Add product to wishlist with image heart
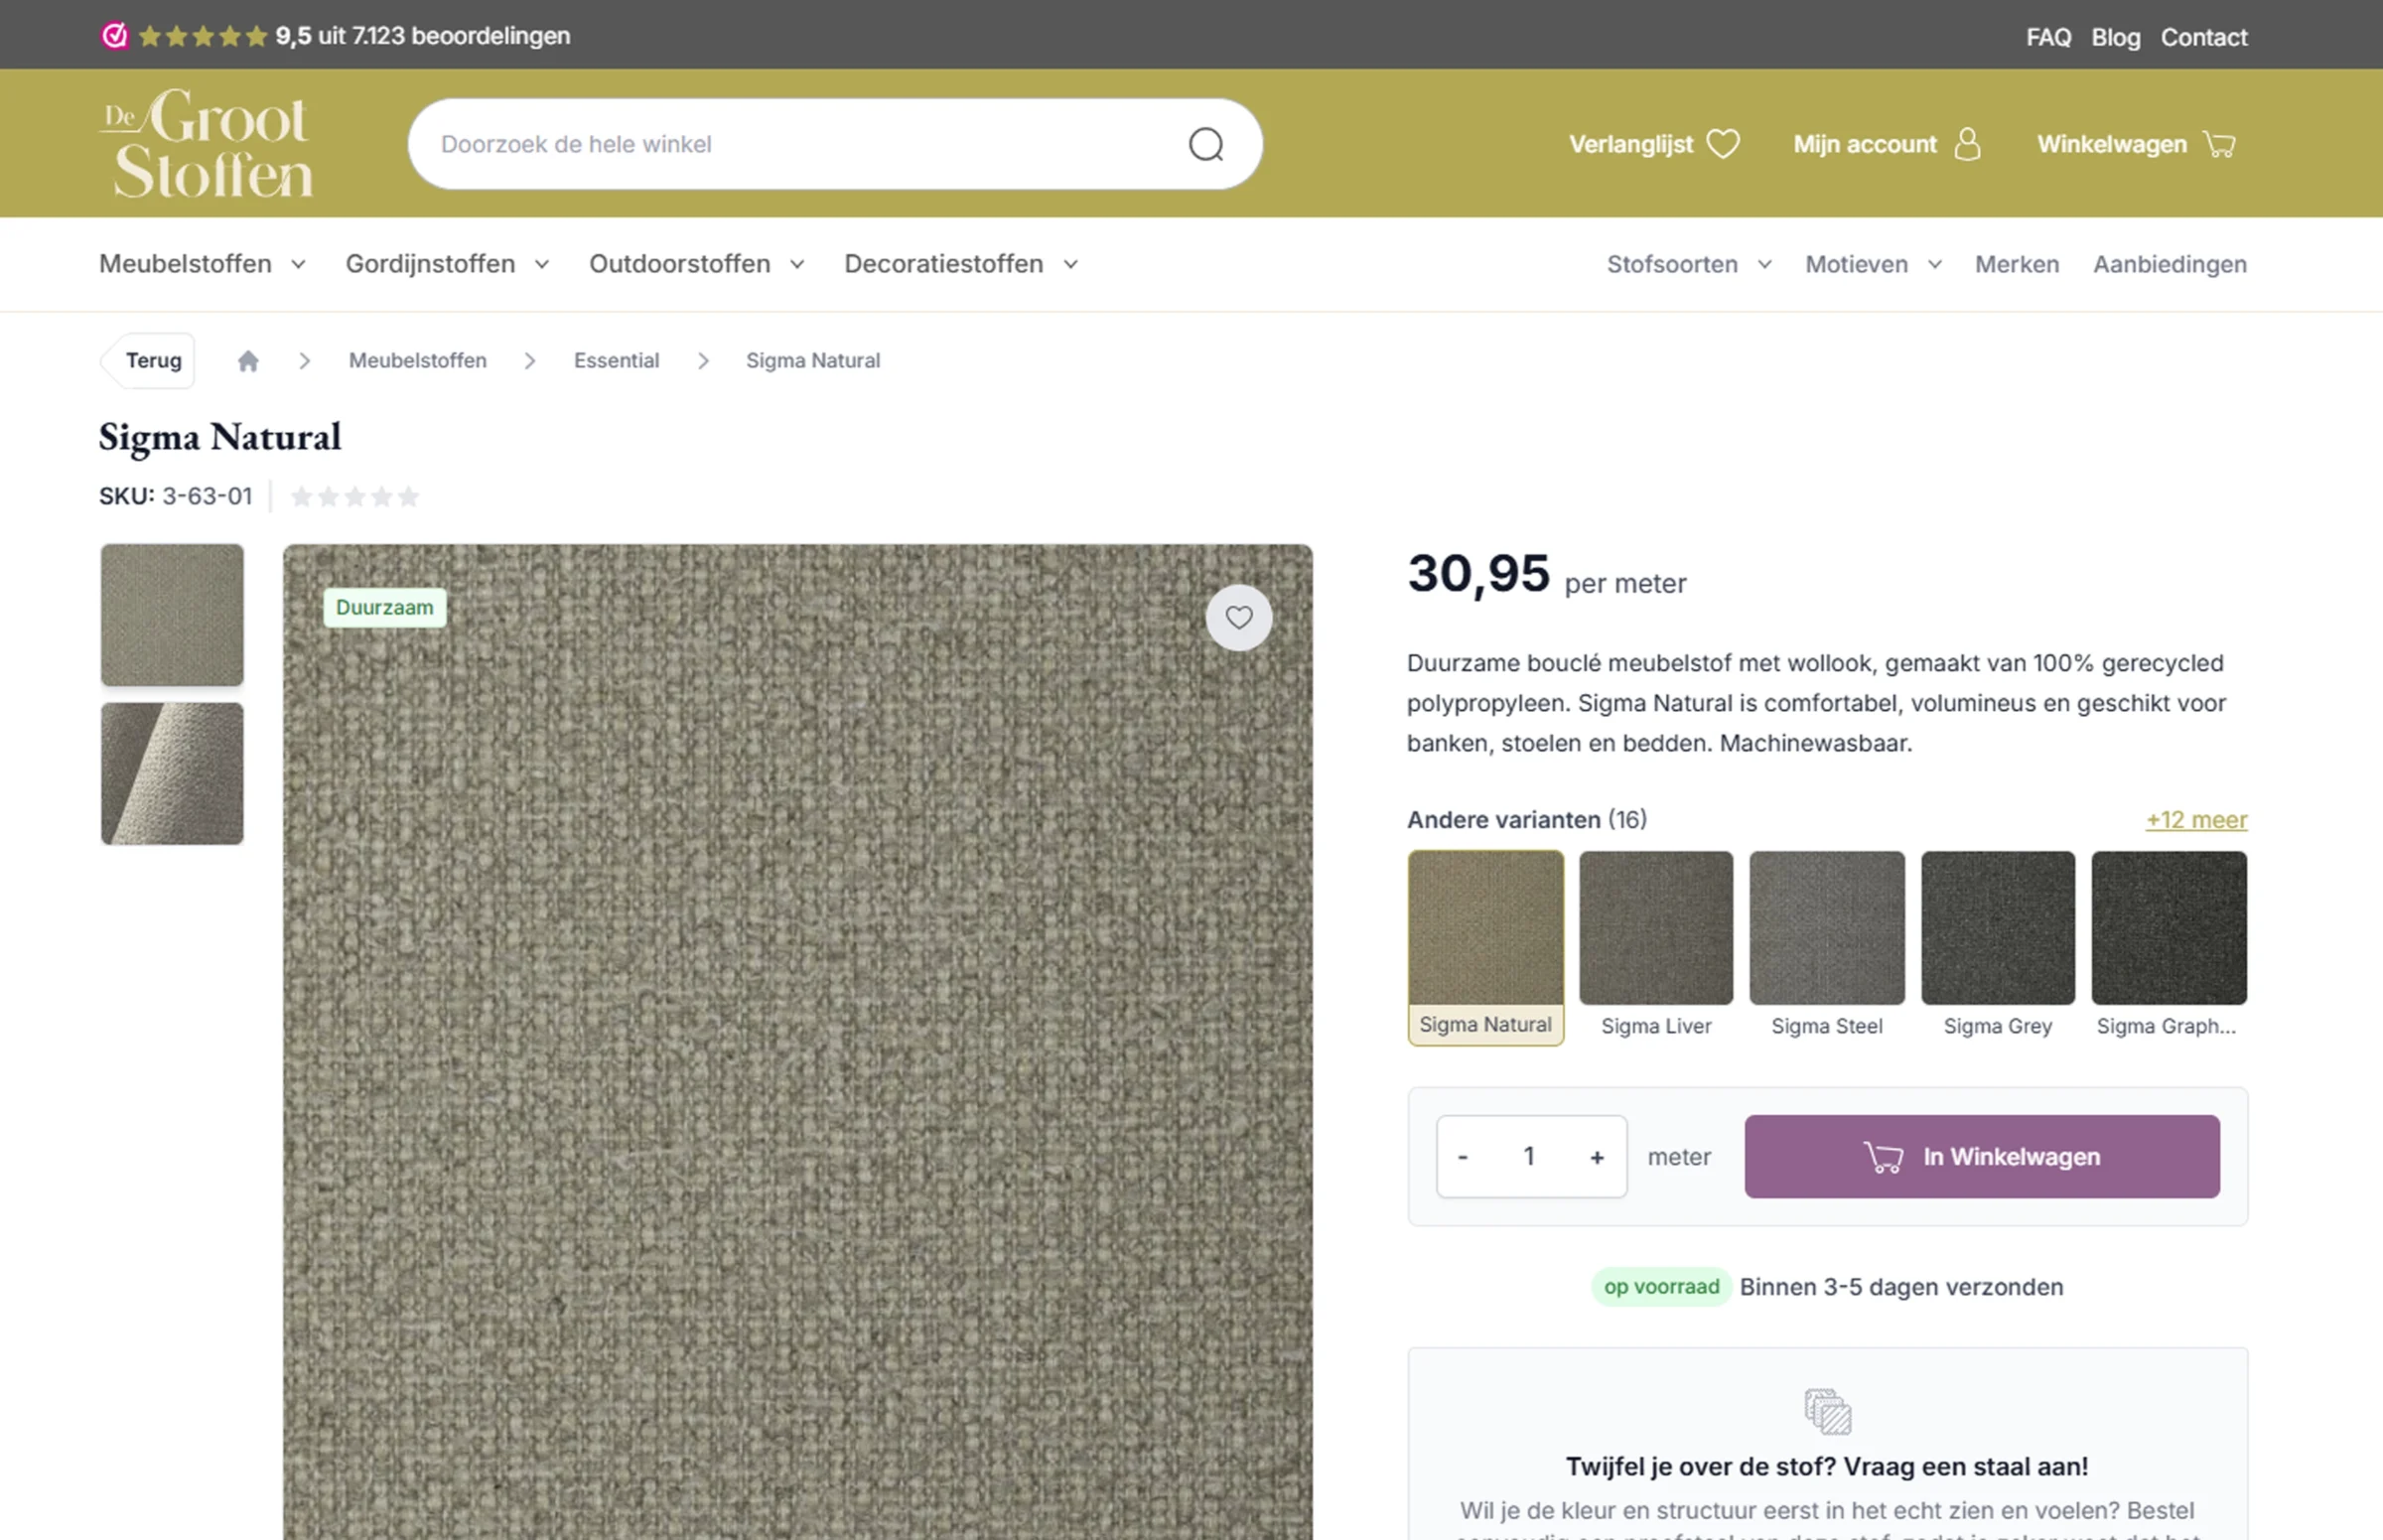The image size is (2383, 1540). point(1238,618)
